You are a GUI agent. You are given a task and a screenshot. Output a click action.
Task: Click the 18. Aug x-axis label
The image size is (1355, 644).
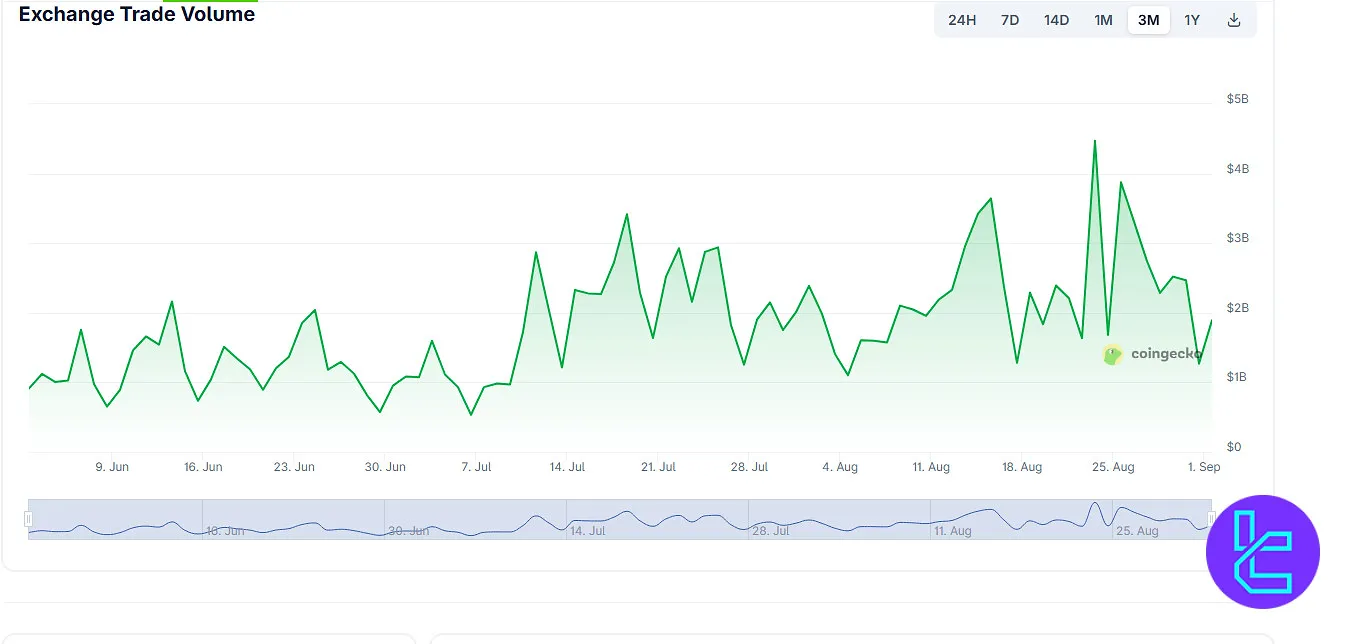(x=1022, y=467)
